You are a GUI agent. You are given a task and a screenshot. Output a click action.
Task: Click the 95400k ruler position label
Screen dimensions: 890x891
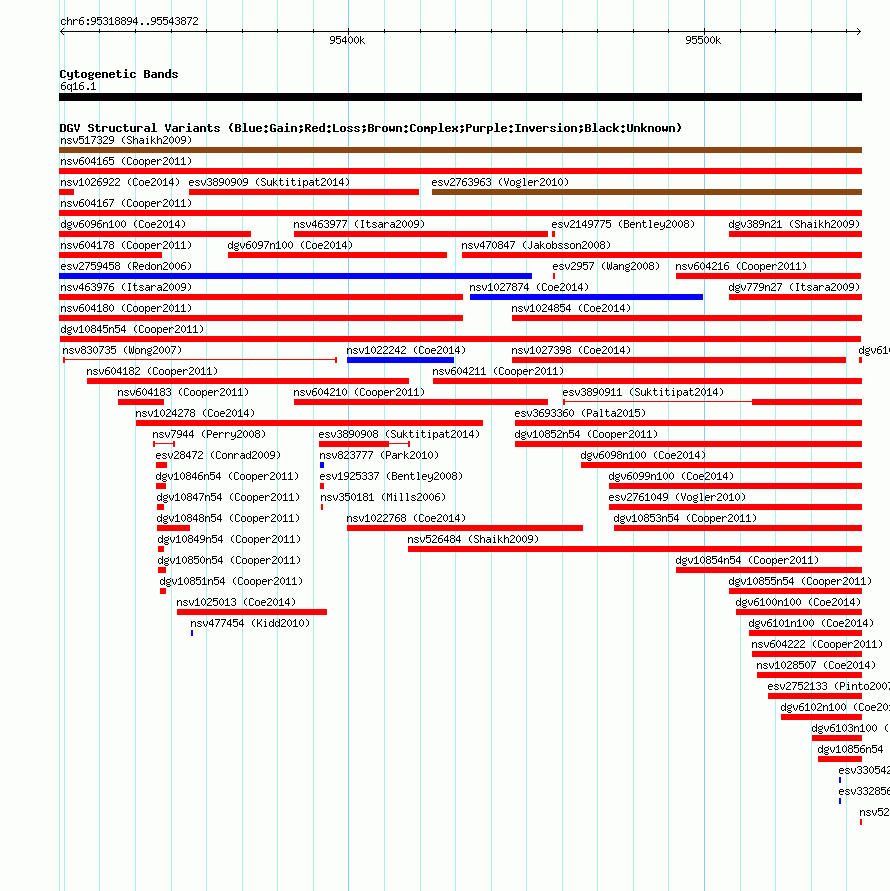coord(347,40)
